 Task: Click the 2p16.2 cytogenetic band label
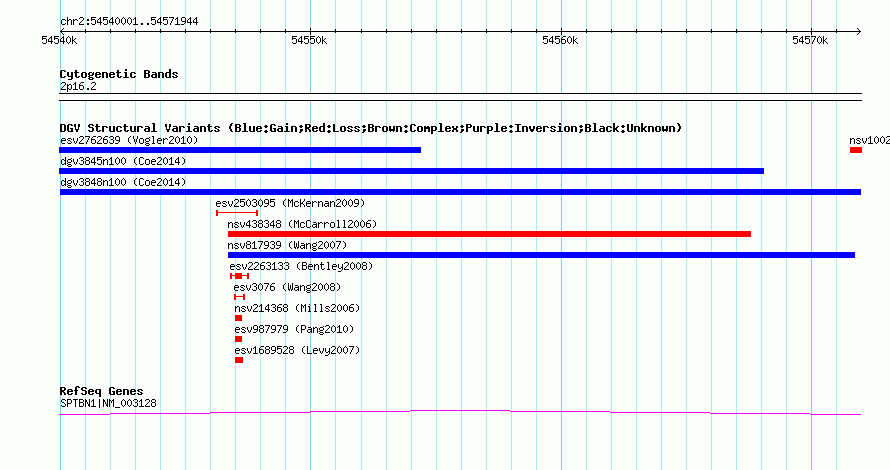[x=78, y=86]
